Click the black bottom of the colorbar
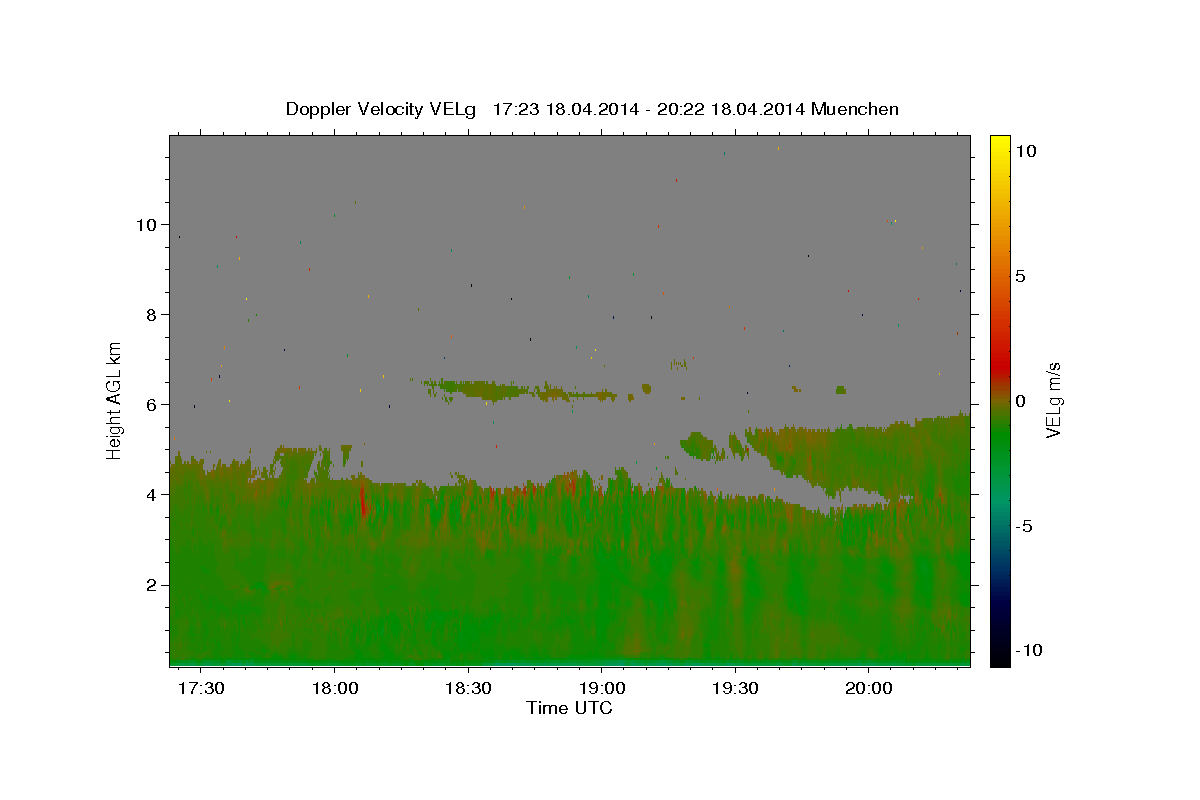The image size is (1200, 800). 999,655
